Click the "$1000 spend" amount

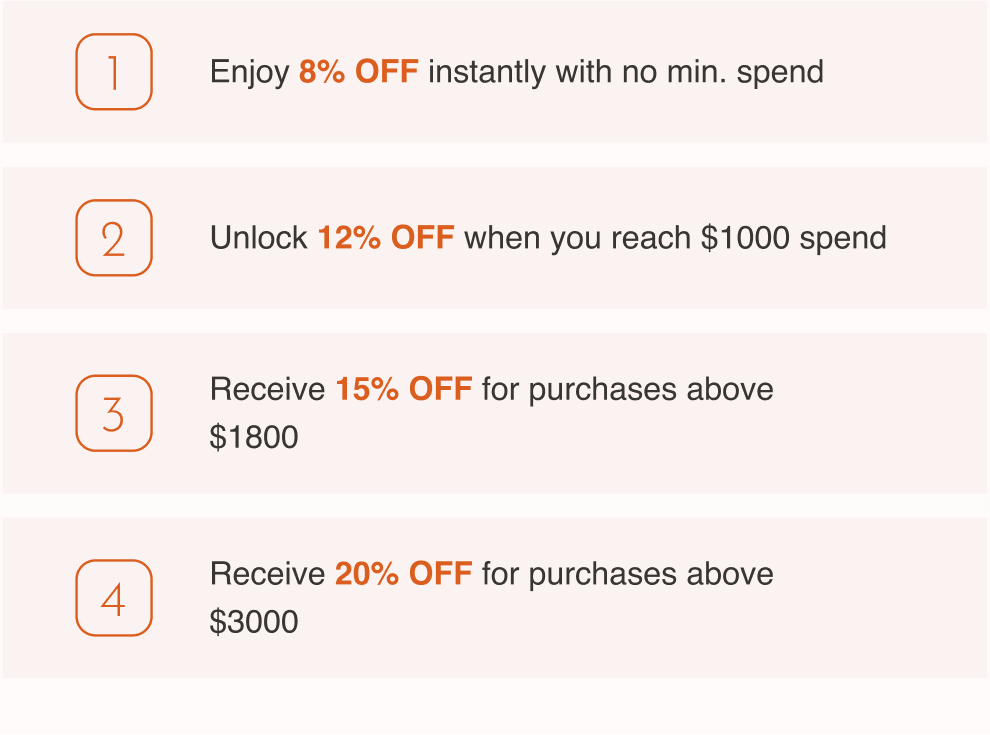(794, 238)
